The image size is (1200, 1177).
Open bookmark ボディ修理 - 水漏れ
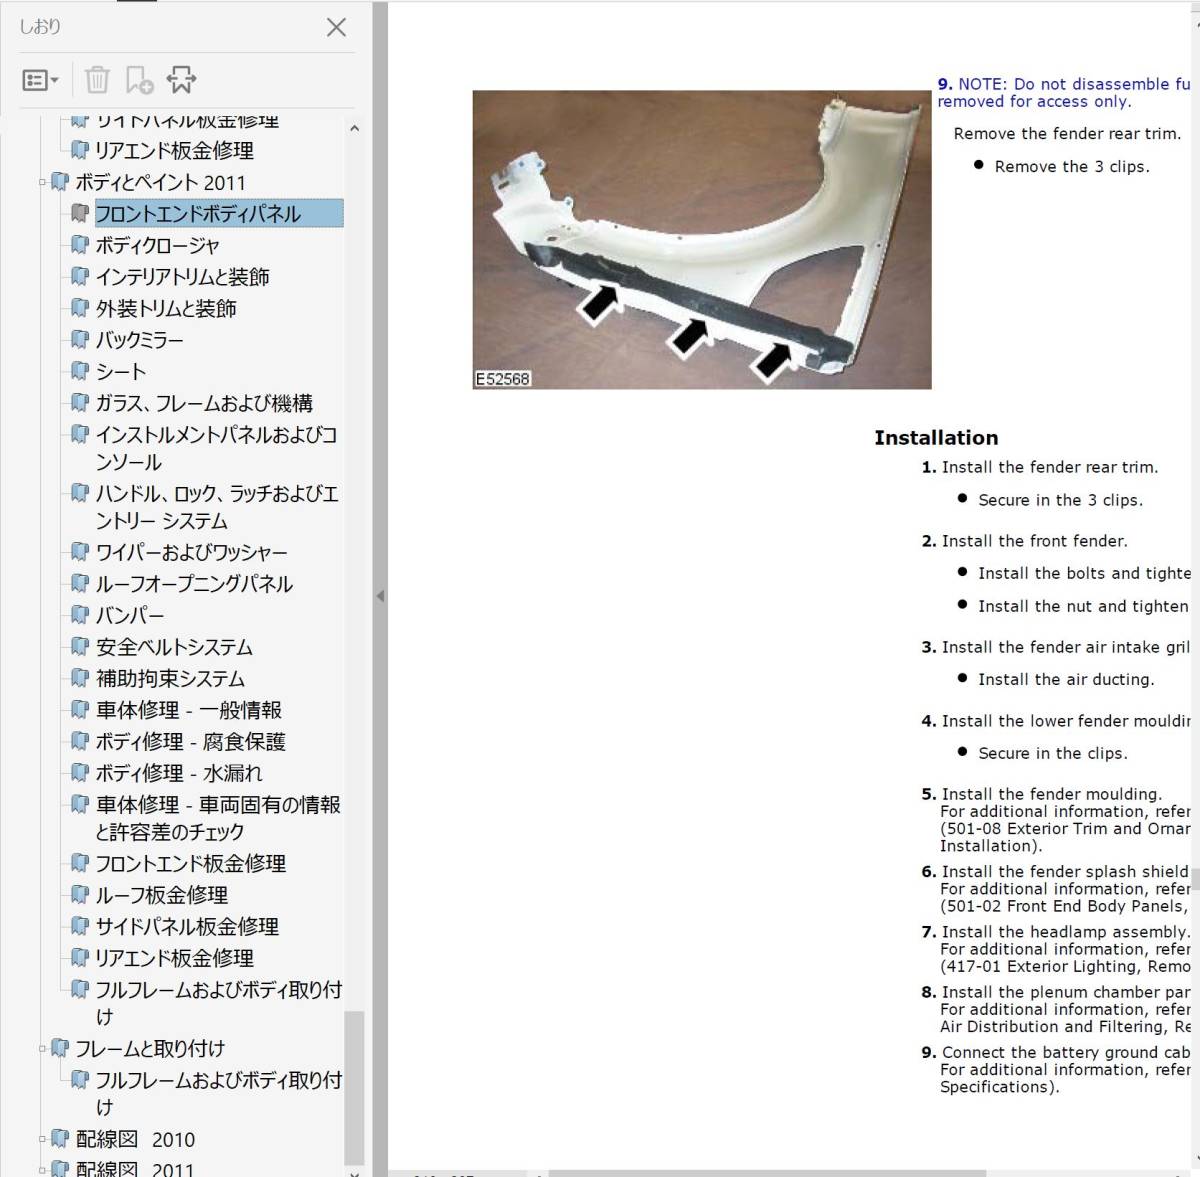pos(179,773)
